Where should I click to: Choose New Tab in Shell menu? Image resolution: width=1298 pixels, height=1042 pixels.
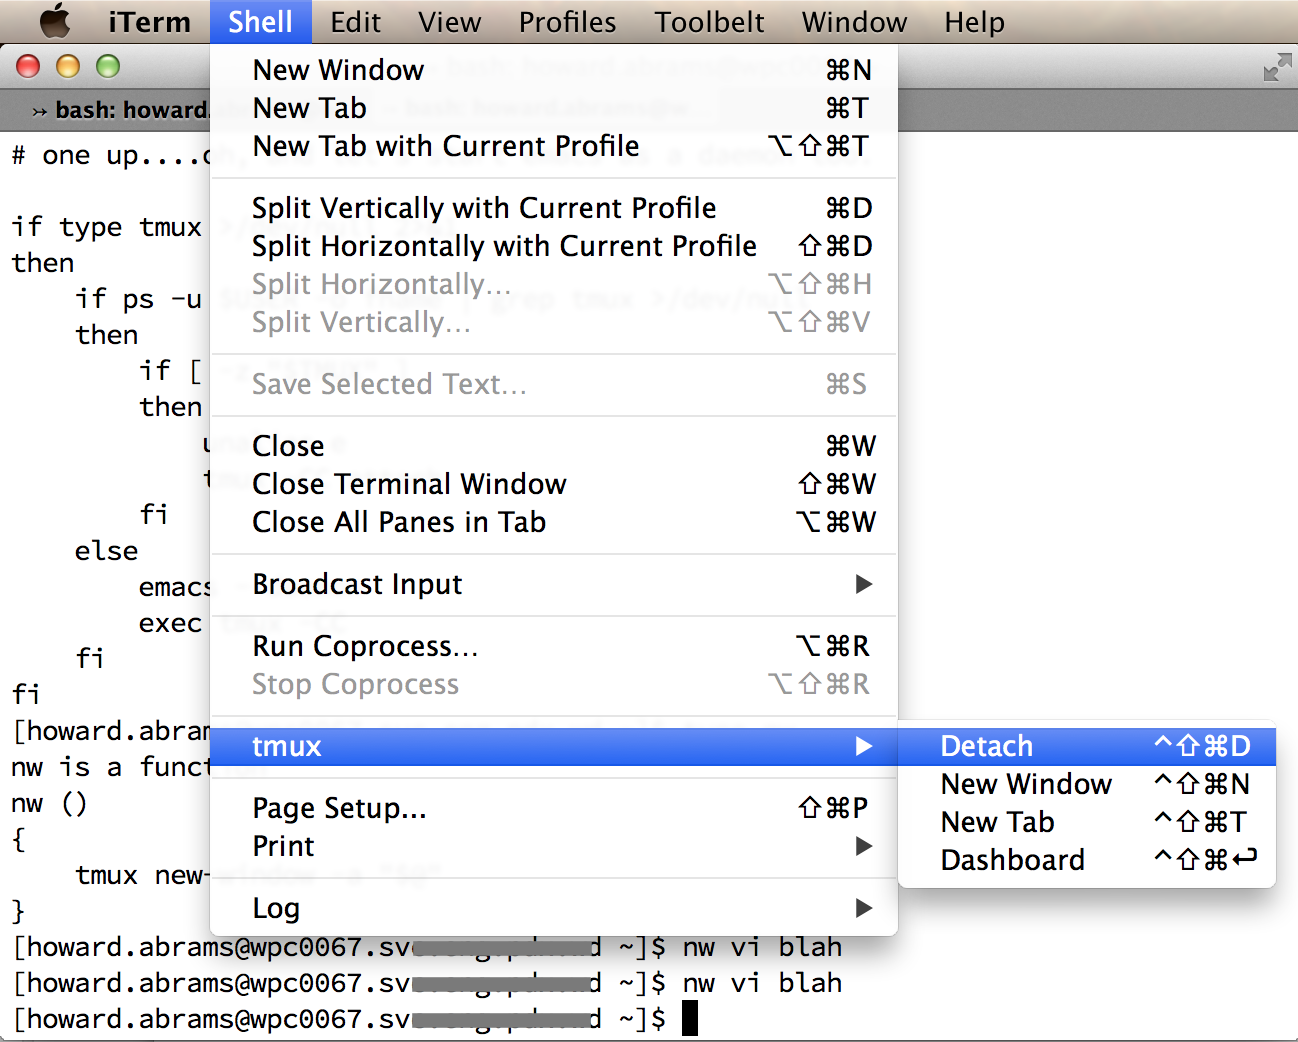pyautogui.click(x=554, y=108)
